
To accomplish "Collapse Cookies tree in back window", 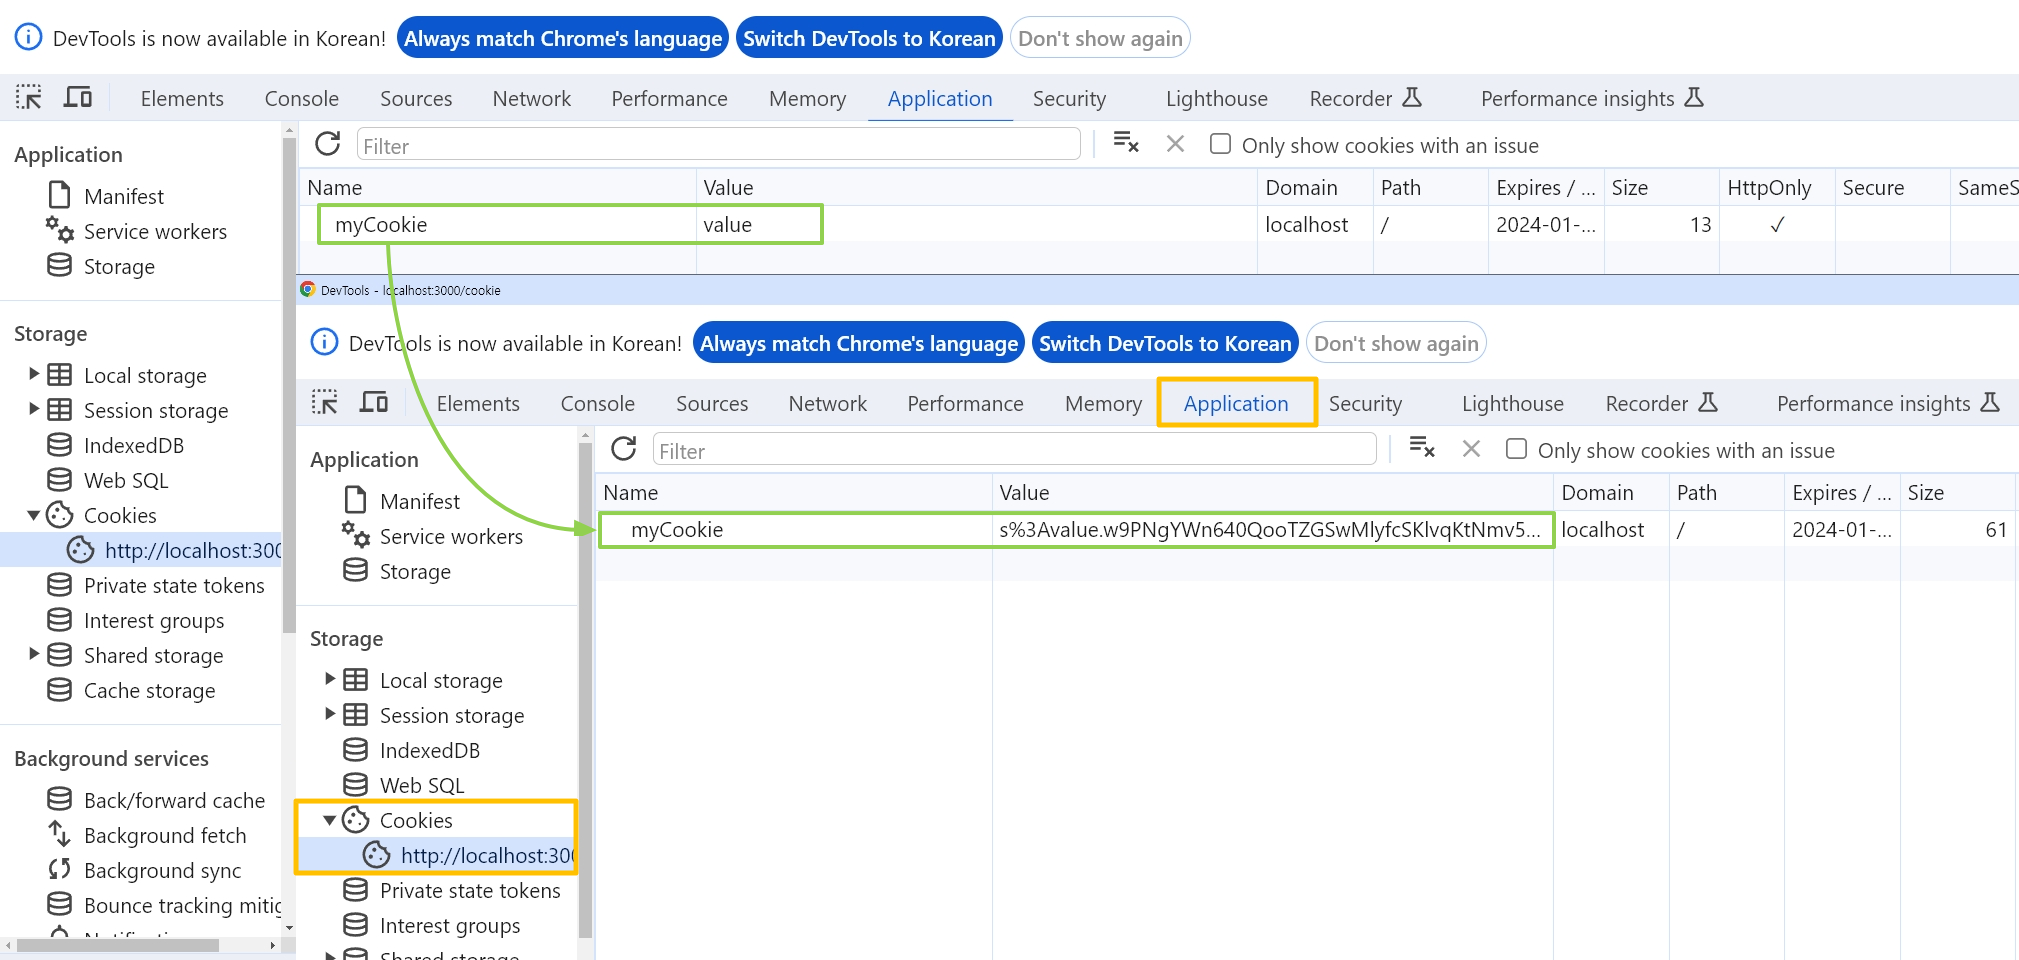I will tap(34, 515).
